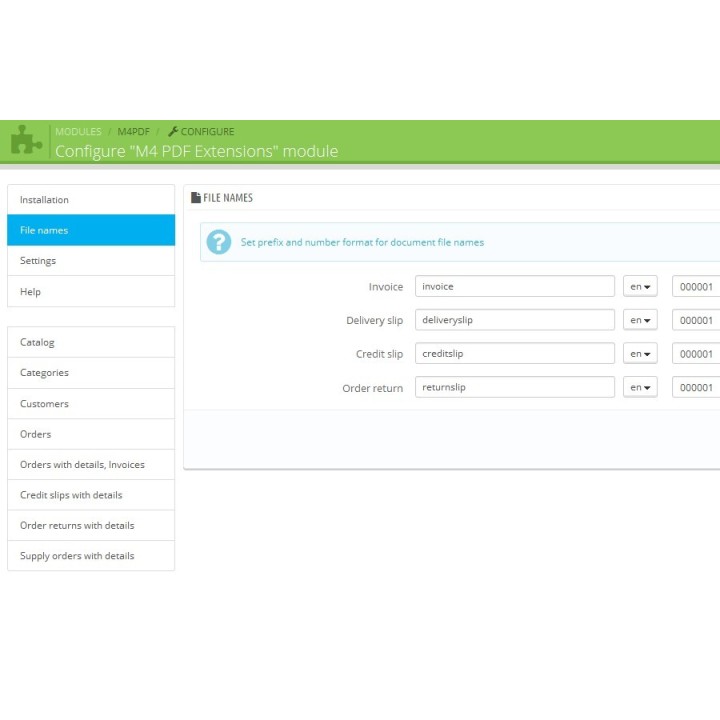Expand the Delivery slip language dropdown
Viewport: 720px width, 720px height.
(640, 320)
